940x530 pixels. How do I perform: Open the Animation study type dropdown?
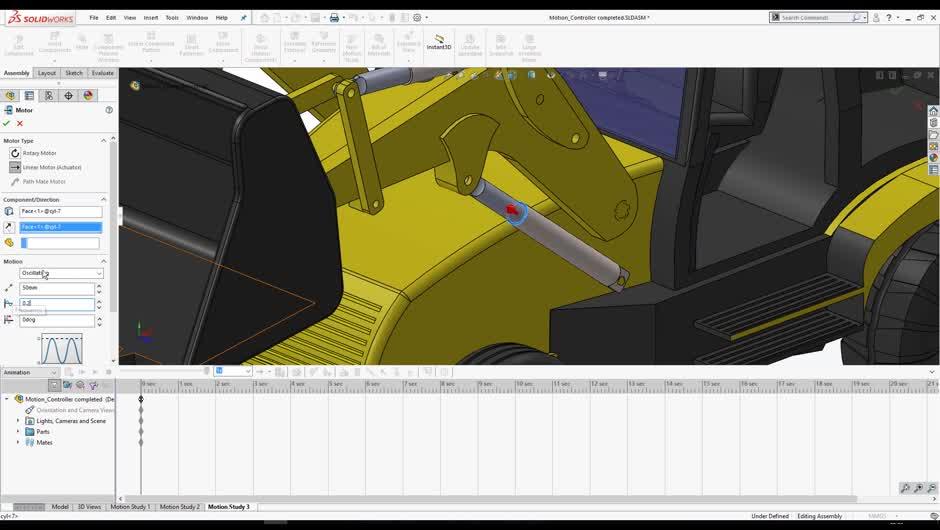[31, 372]
